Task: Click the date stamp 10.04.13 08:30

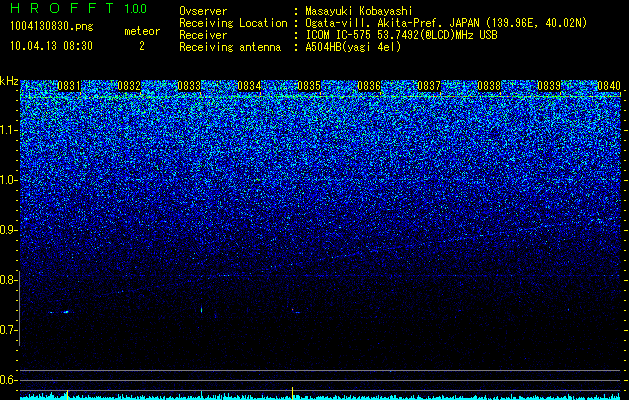Action: pyautogui.click(x=51, y=46)
